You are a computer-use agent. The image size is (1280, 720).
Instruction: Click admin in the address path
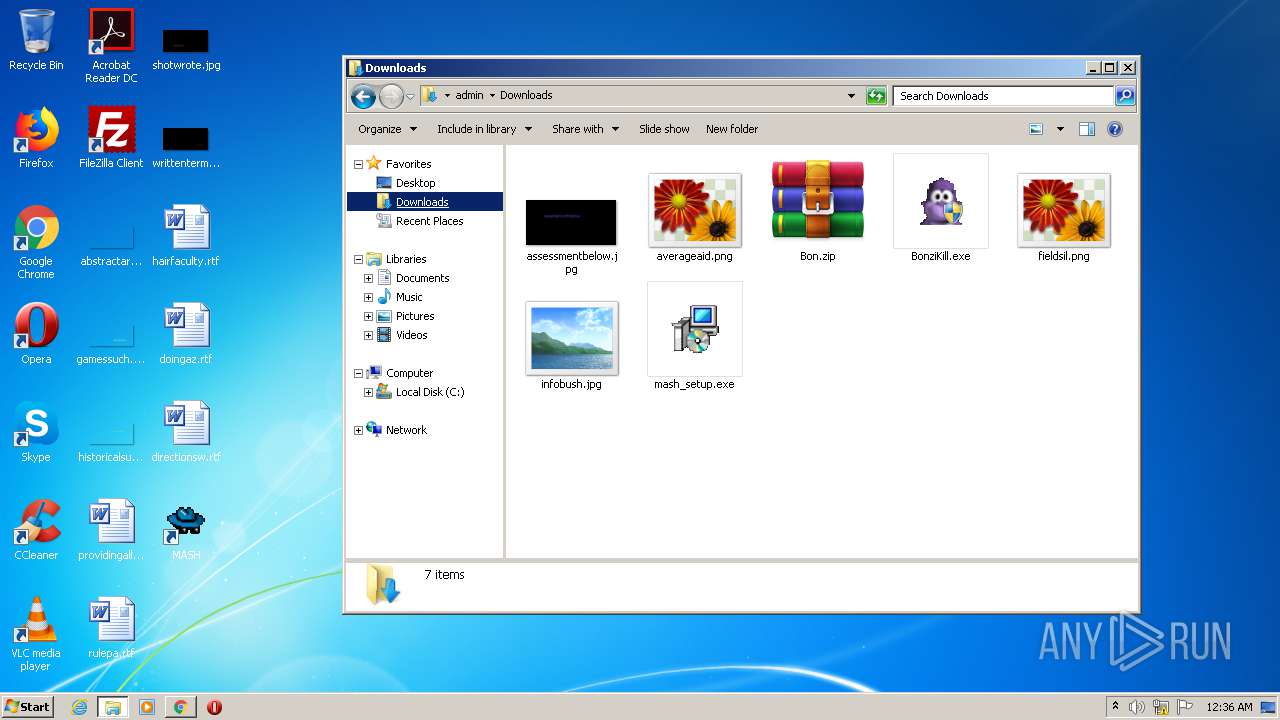coord(469,96)
